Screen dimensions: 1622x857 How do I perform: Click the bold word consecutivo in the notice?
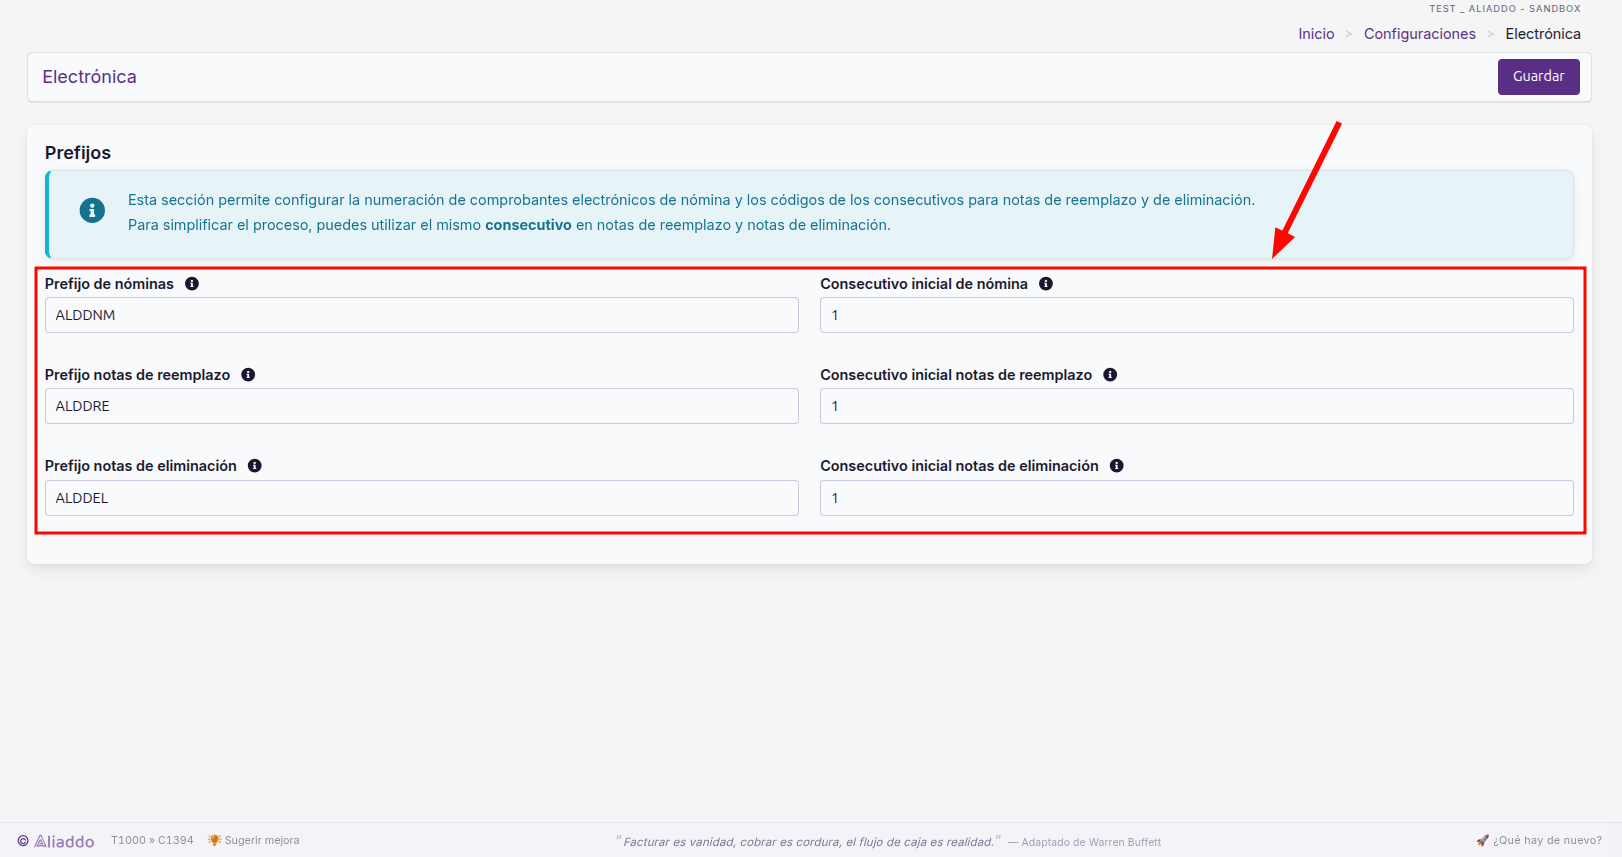point(528,225)
